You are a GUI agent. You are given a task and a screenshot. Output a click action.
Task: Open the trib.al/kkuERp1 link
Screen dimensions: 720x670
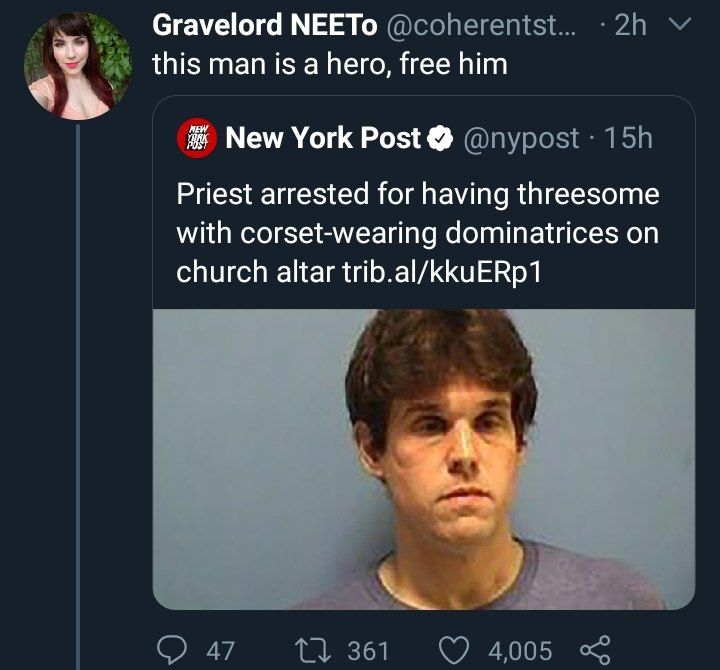pos(442,272)
